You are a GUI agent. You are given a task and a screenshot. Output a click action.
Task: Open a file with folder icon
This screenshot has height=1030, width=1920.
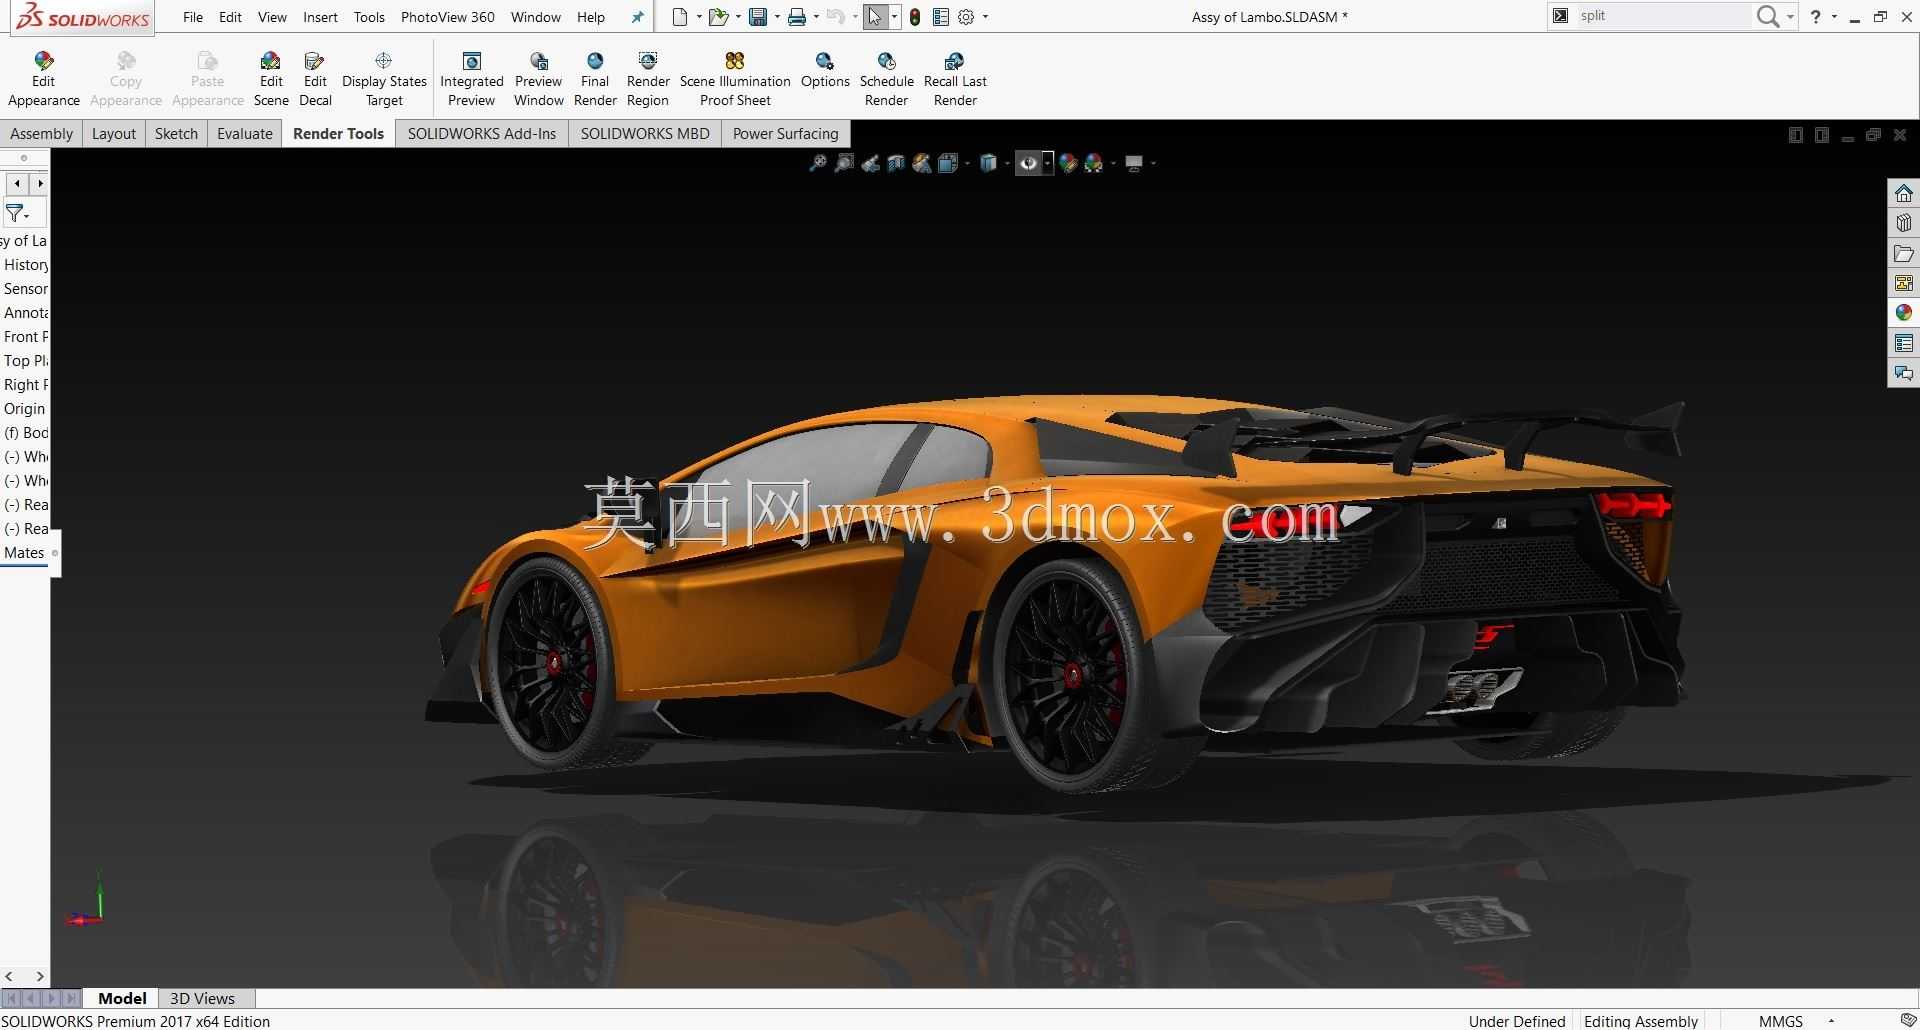718,17
